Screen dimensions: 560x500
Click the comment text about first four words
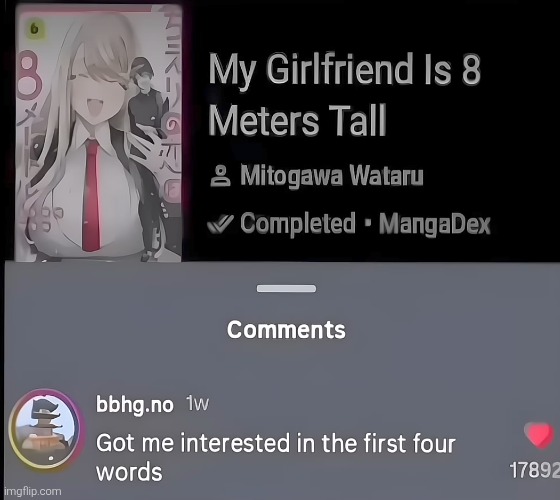tap(275, 457)
